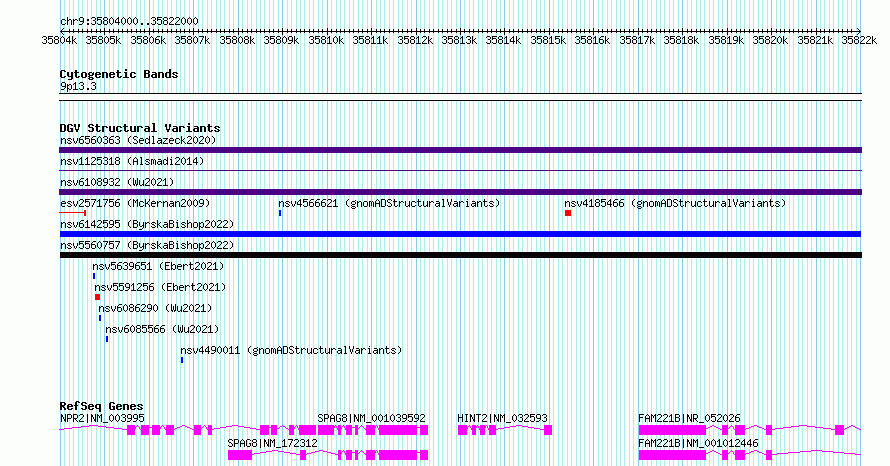Click the 35822k ruler tick label
The height and width of the screenshot is (466, 890).
(x=859, y=40)
